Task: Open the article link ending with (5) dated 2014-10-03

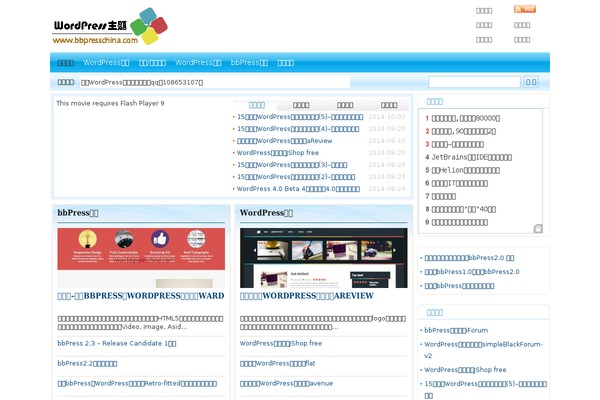Action: tap(300, 117)
